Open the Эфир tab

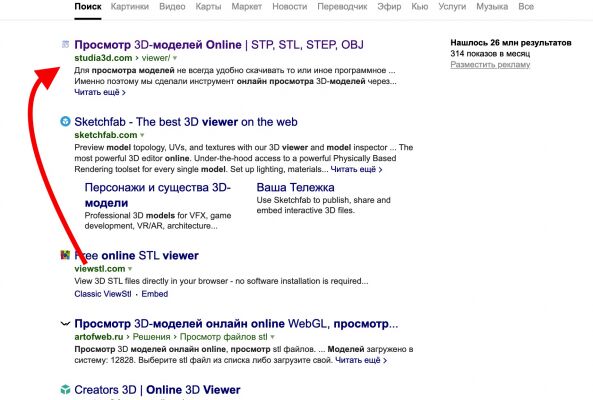point(389,6)
